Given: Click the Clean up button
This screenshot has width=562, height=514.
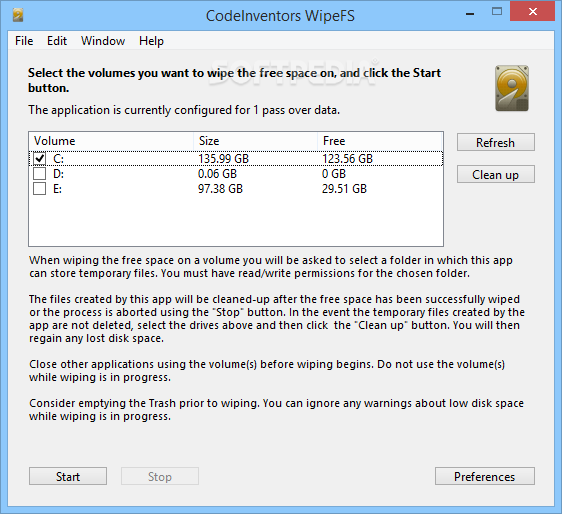Looking at the screenshot, I should pyautogui.click(x=496, y=174).
